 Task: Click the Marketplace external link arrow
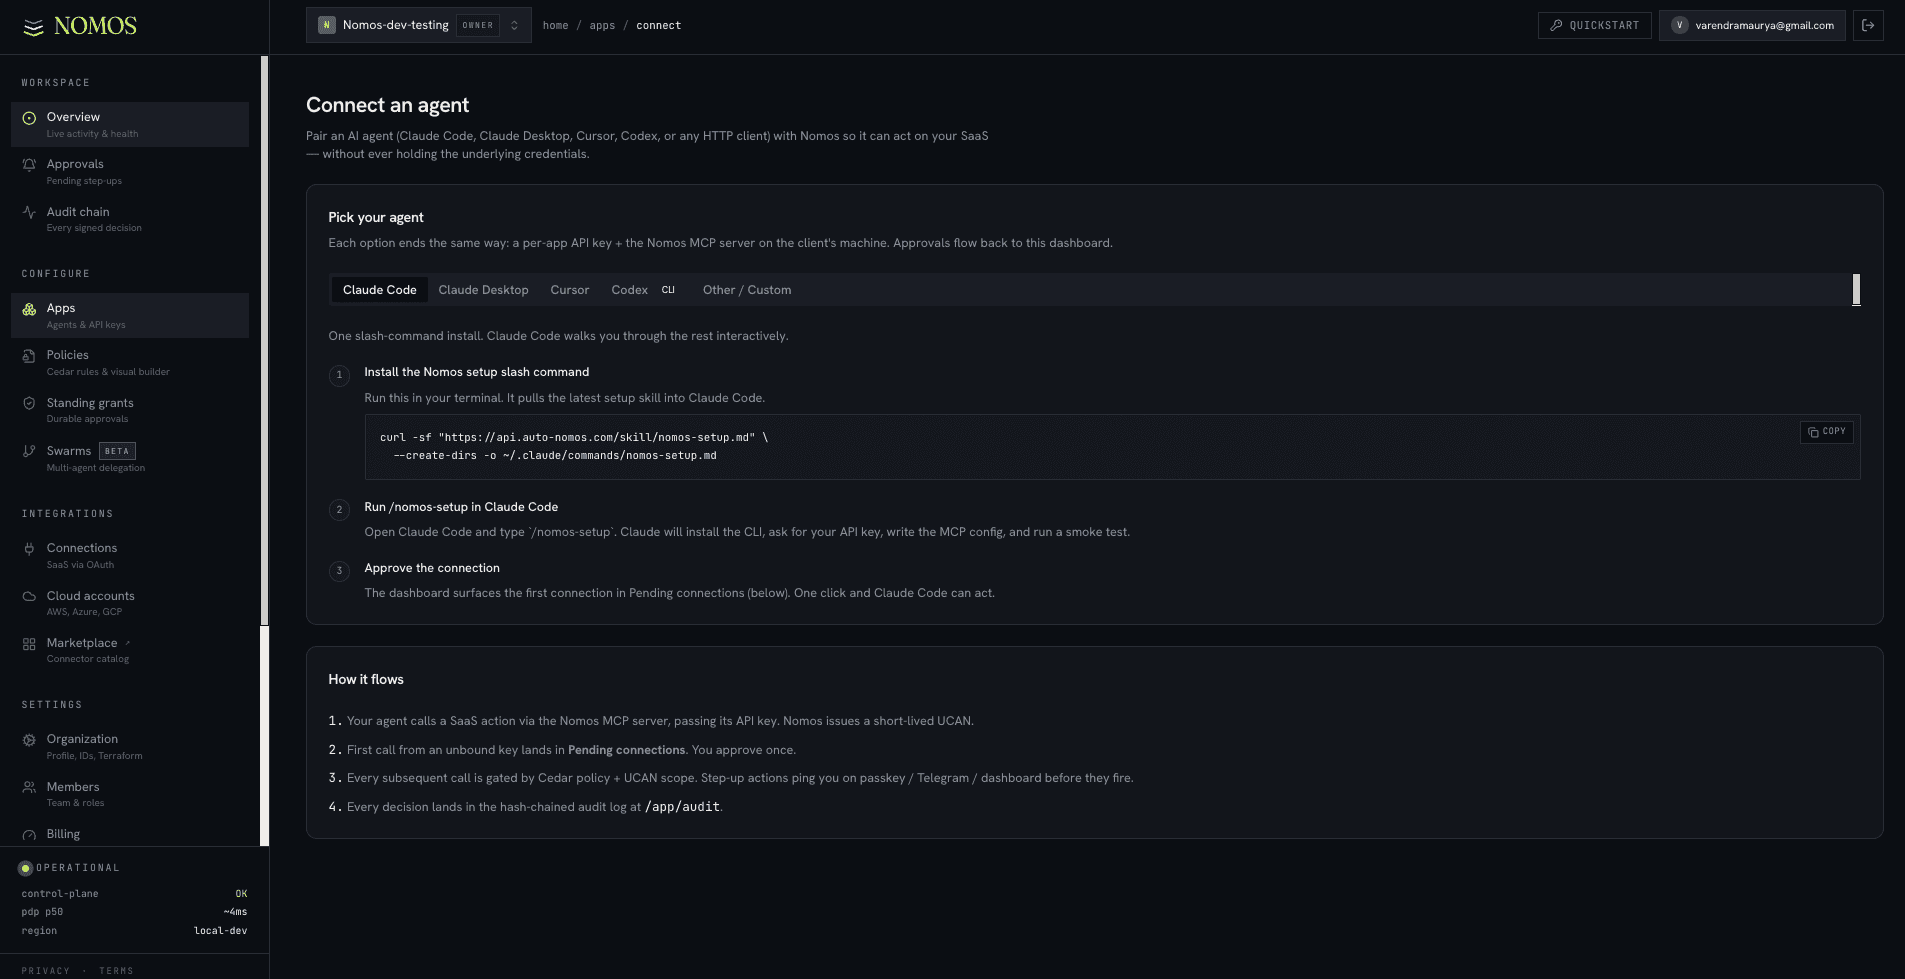pyautogui.click(x=127, y=643)
